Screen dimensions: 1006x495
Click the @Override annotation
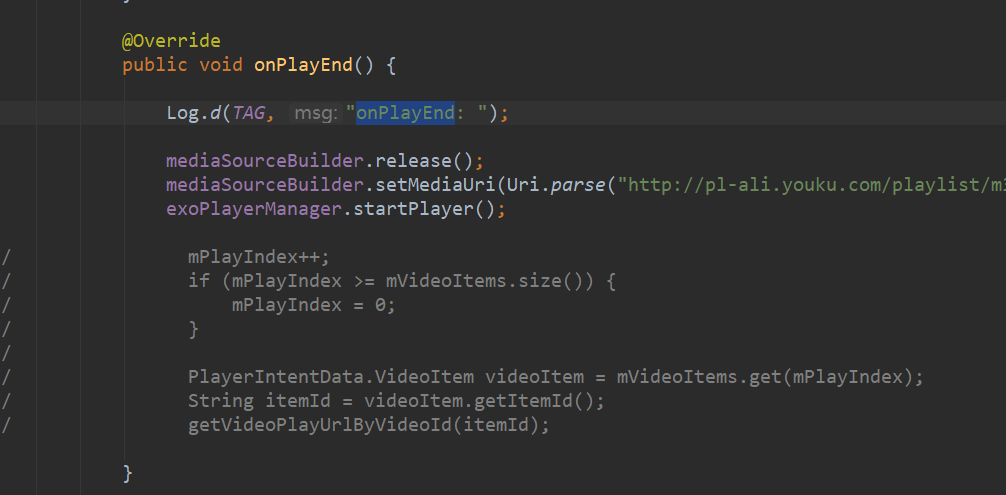tap(171, 41)
